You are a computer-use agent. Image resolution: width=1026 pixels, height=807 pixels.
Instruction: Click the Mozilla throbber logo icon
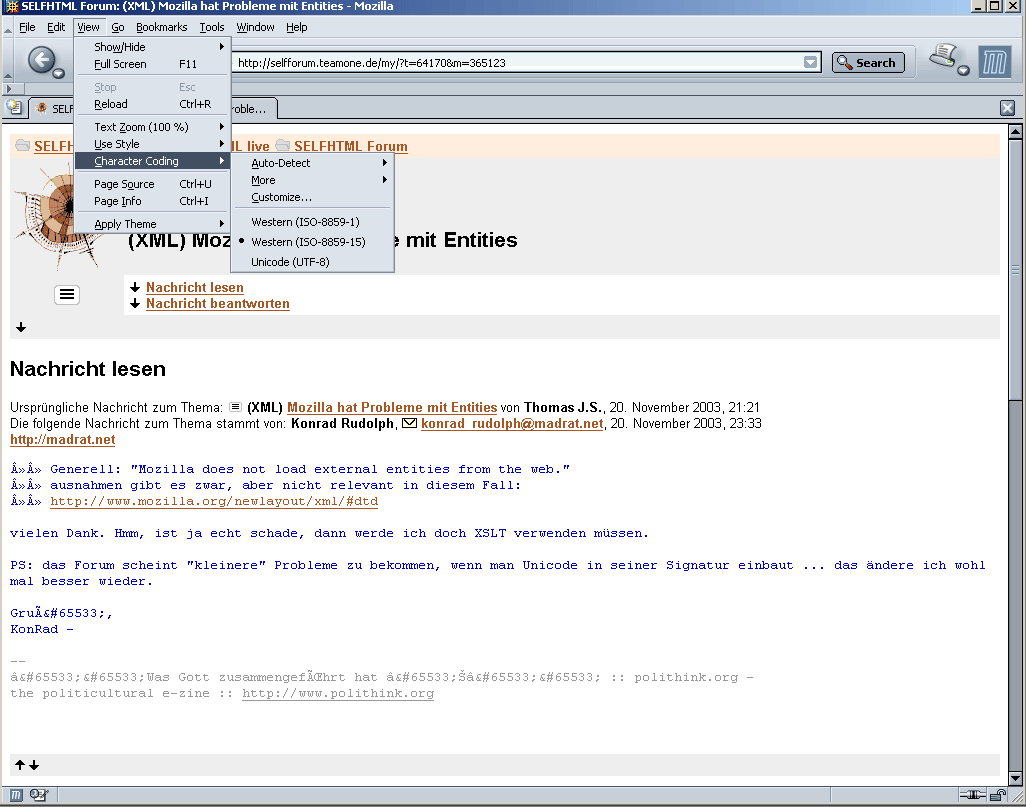[x=994, y=61]
